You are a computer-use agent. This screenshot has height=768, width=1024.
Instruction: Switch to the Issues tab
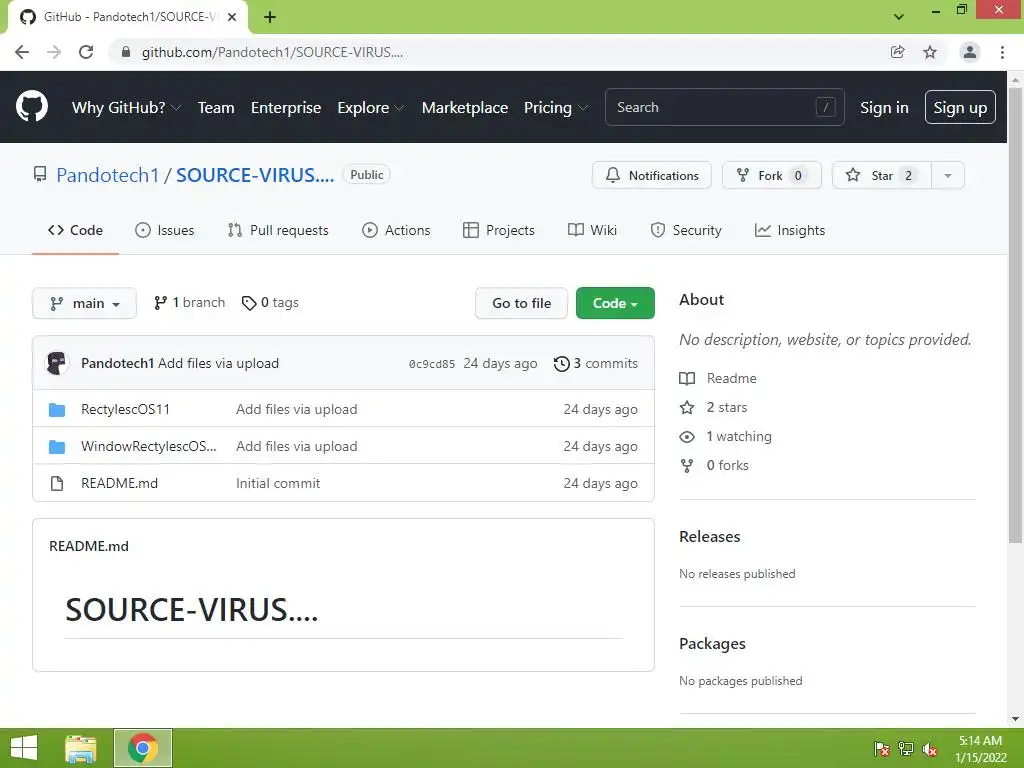click(x=165, y=231)
